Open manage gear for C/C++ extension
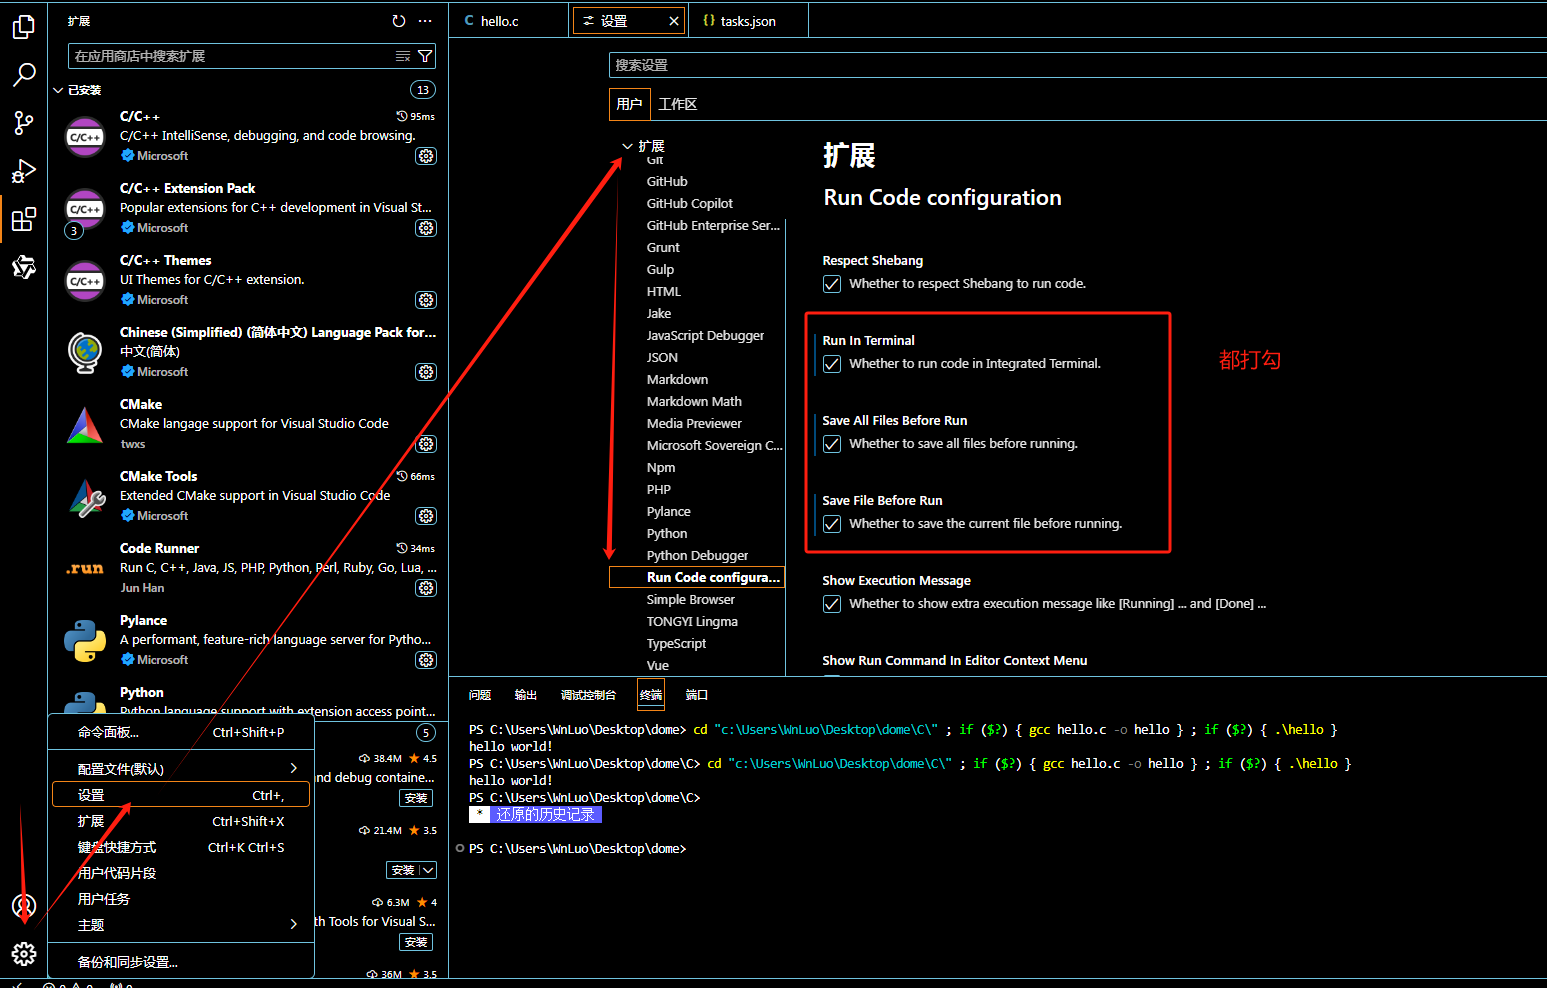This screenshot has height=988, width=1547. point(426,156)
